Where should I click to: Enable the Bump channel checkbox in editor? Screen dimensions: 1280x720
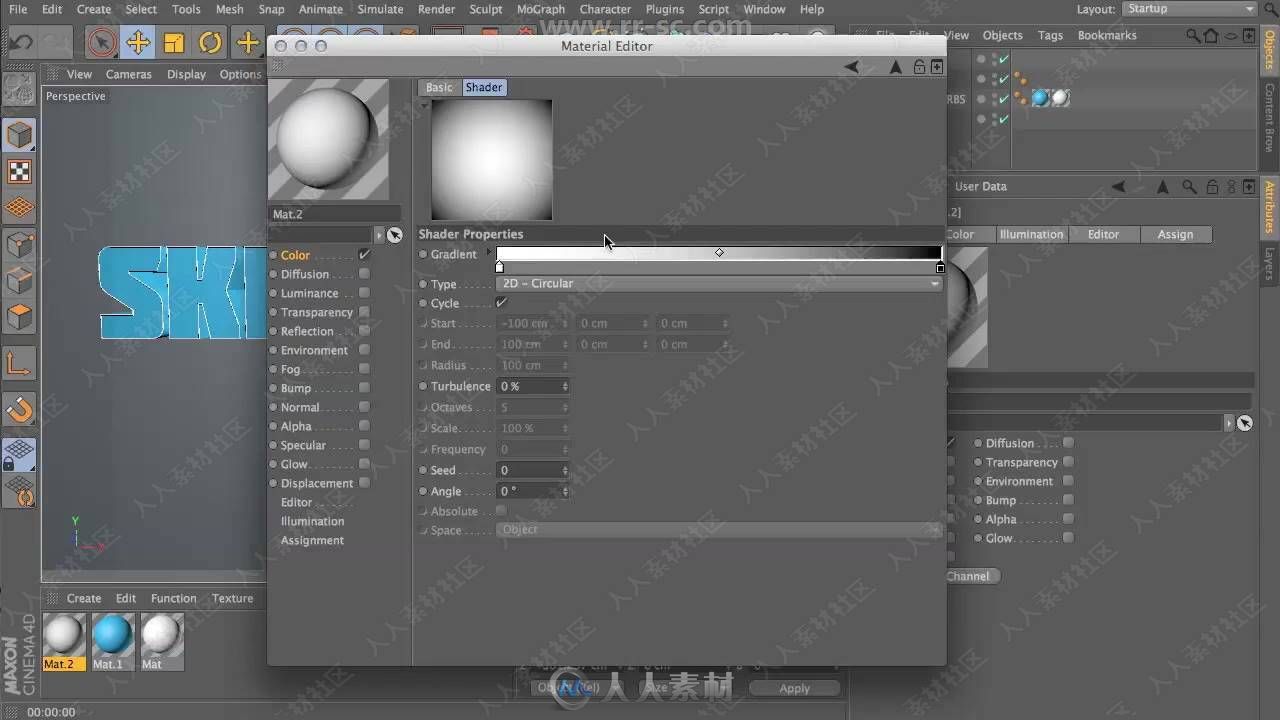[x=364, y=388]
